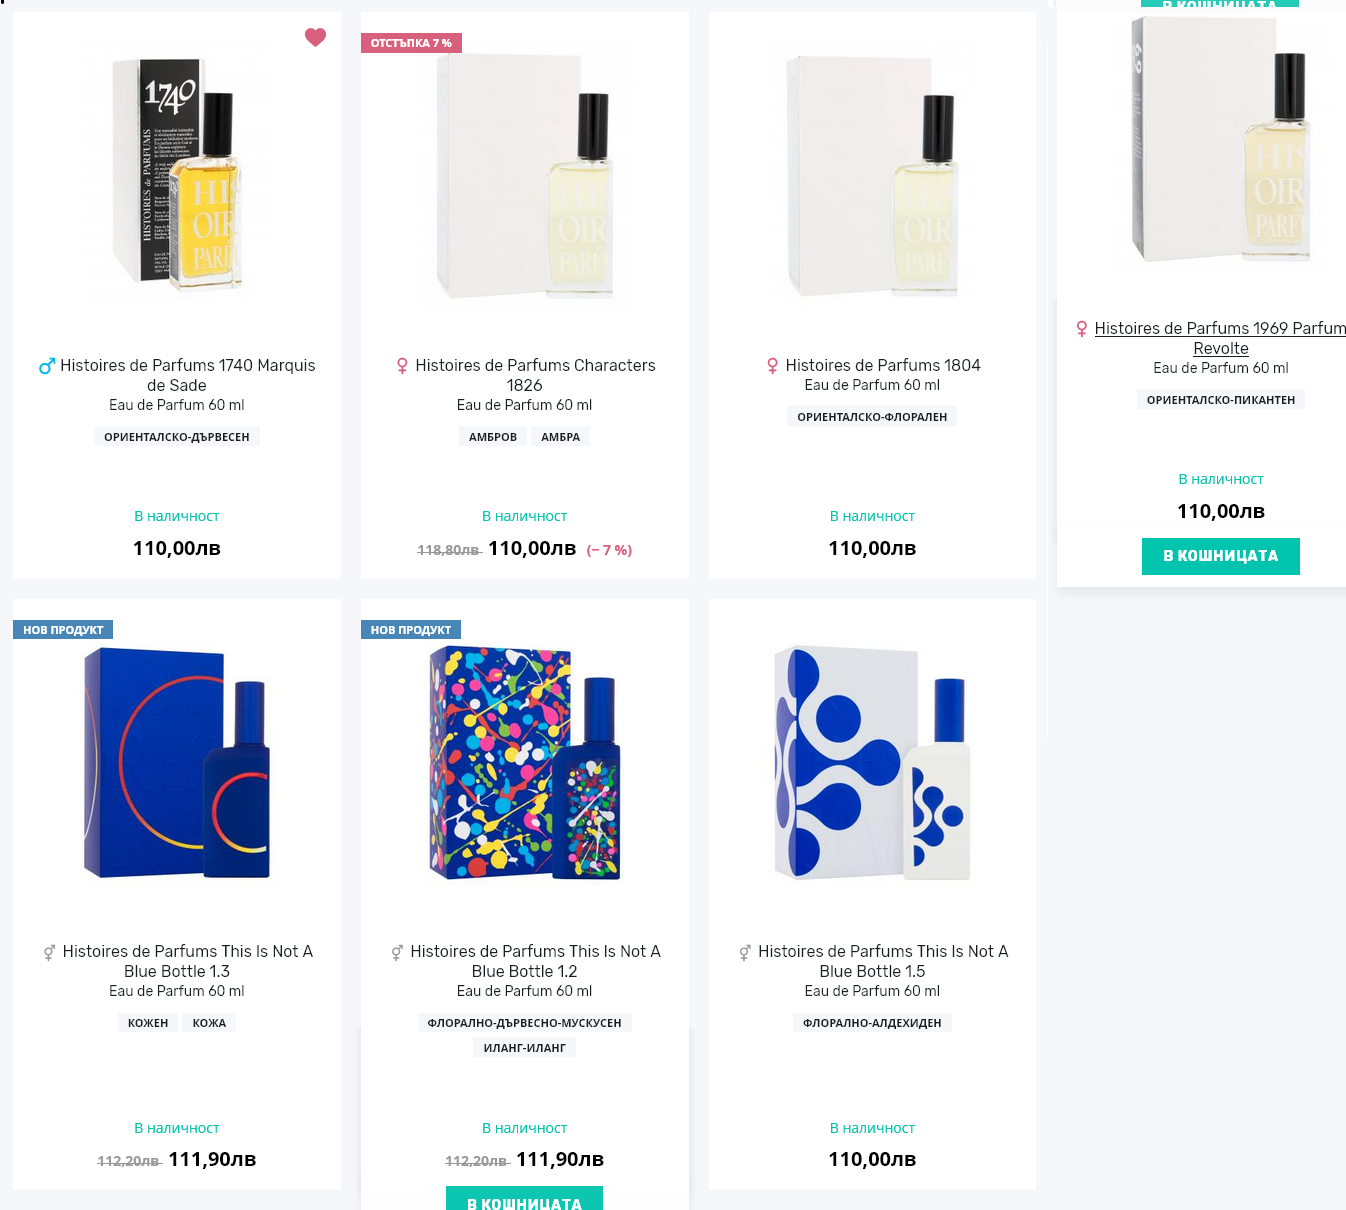
Task: Add Blue Bottle 1.2 to the cart
Action: pyautogui.click(x=524, y=1200)
